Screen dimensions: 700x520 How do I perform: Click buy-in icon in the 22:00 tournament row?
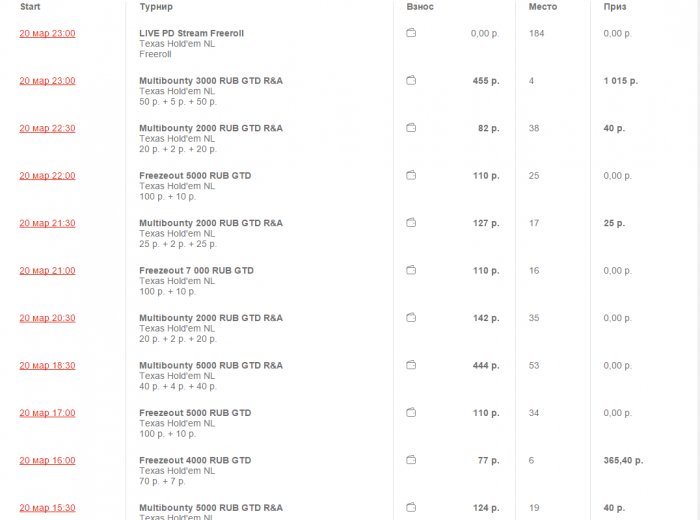(x=411, y=175)
